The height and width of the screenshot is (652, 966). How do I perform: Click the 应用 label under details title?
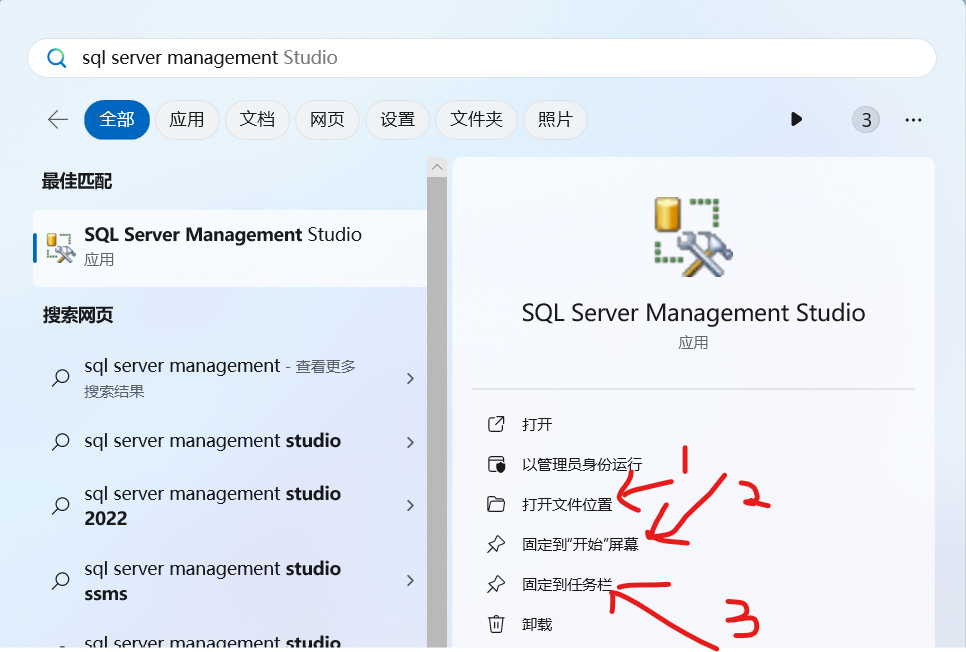693,343
